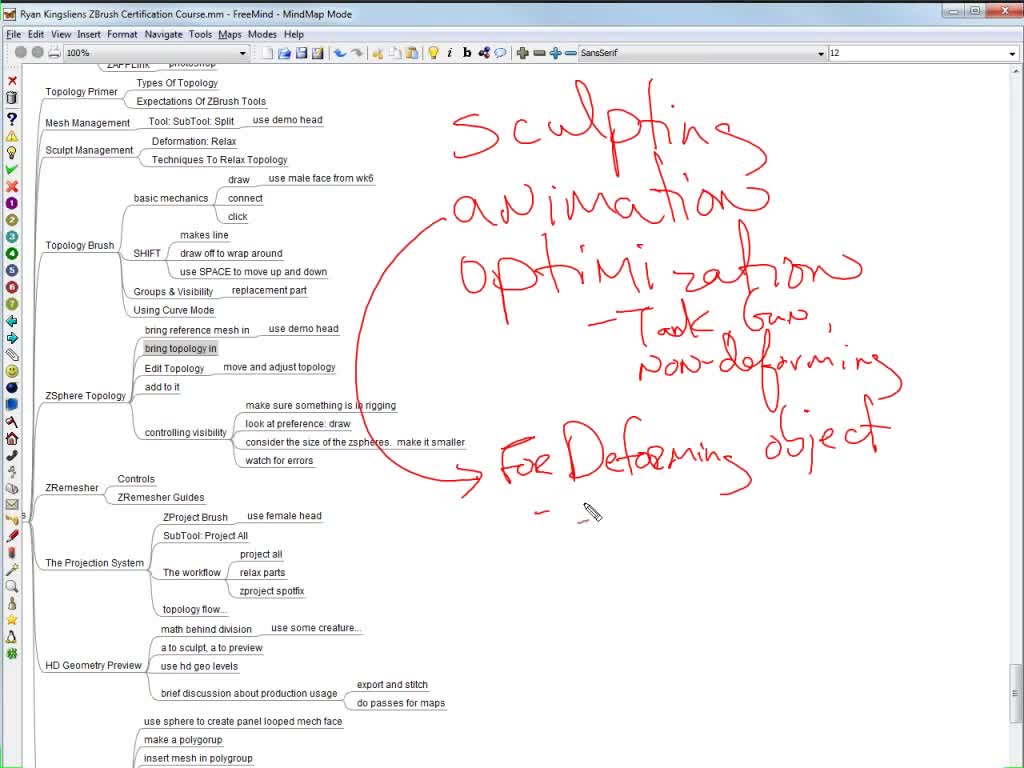Select the HD Geometry Preview node

pyautogui.click(x=93, y=665)
